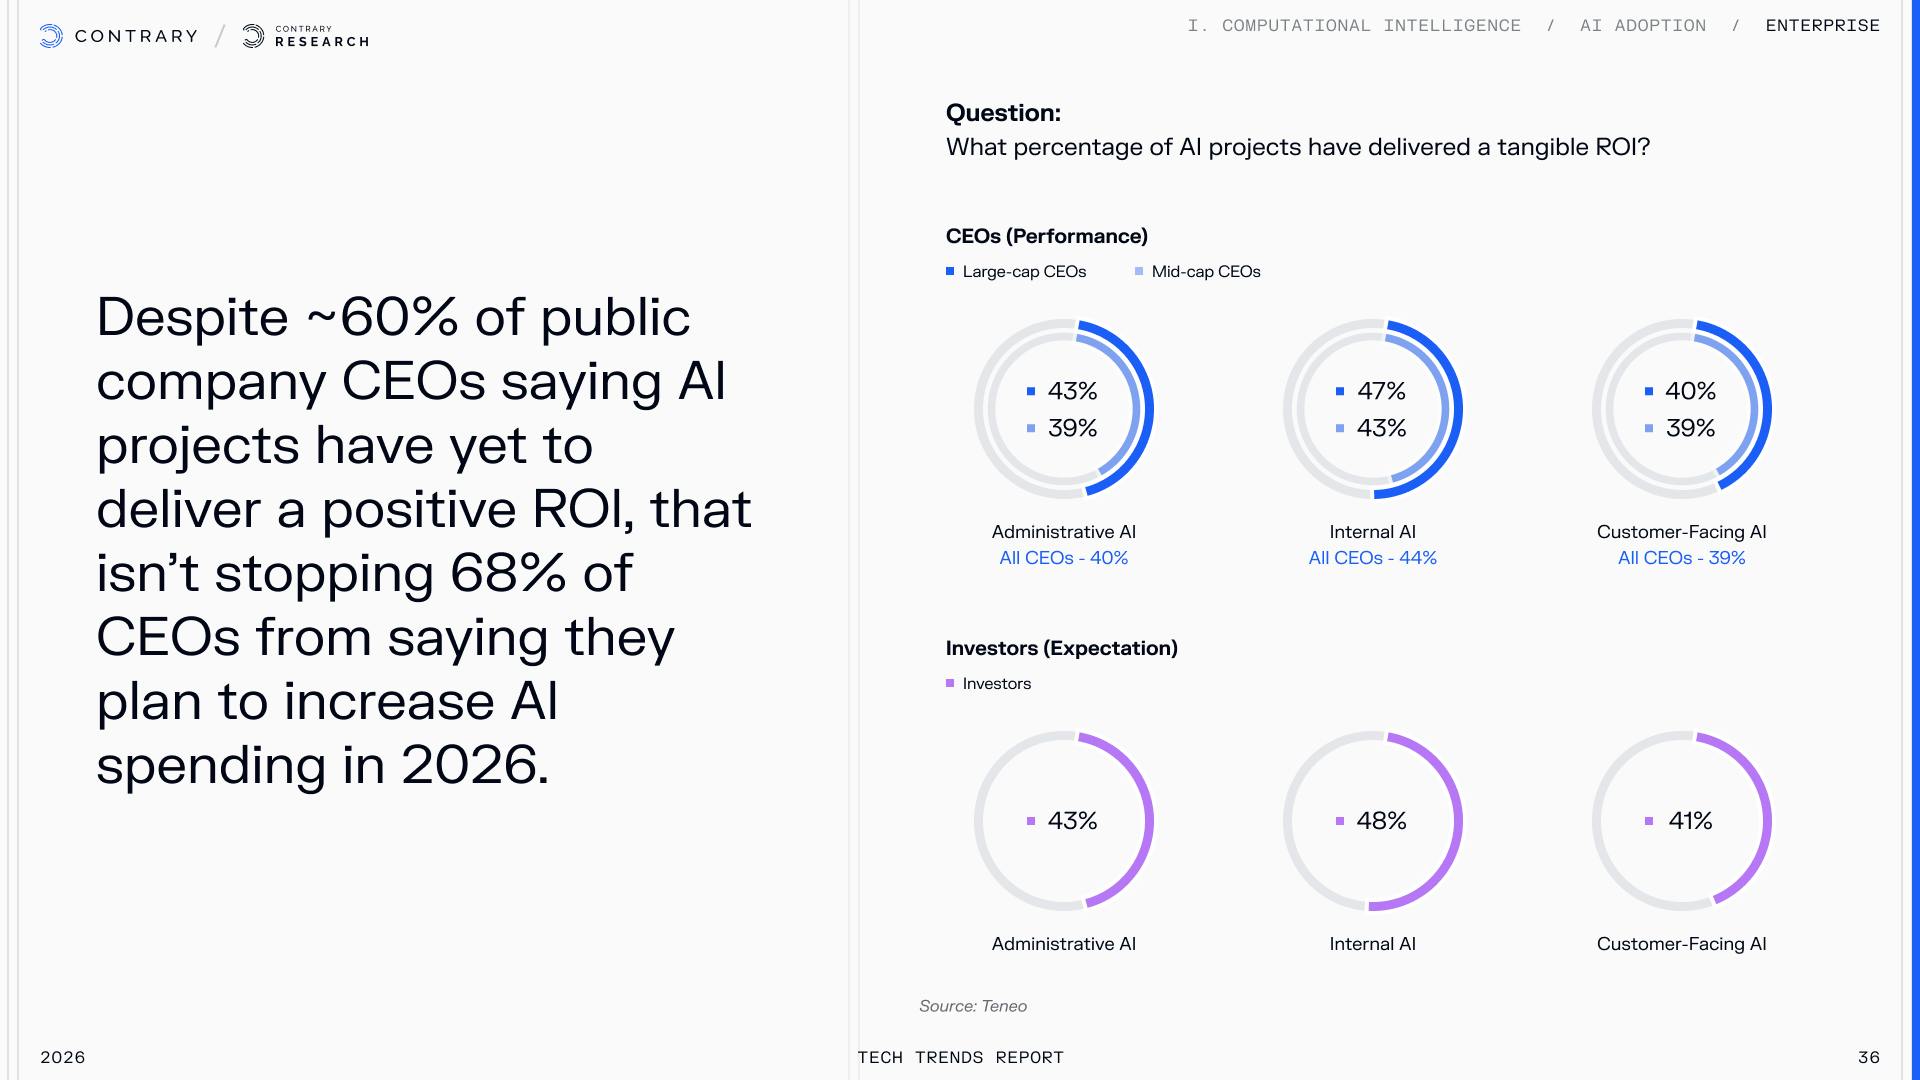Click the Mid-cap CEOs legend square
The image size is (1920, 1080).
(1139, 272)
